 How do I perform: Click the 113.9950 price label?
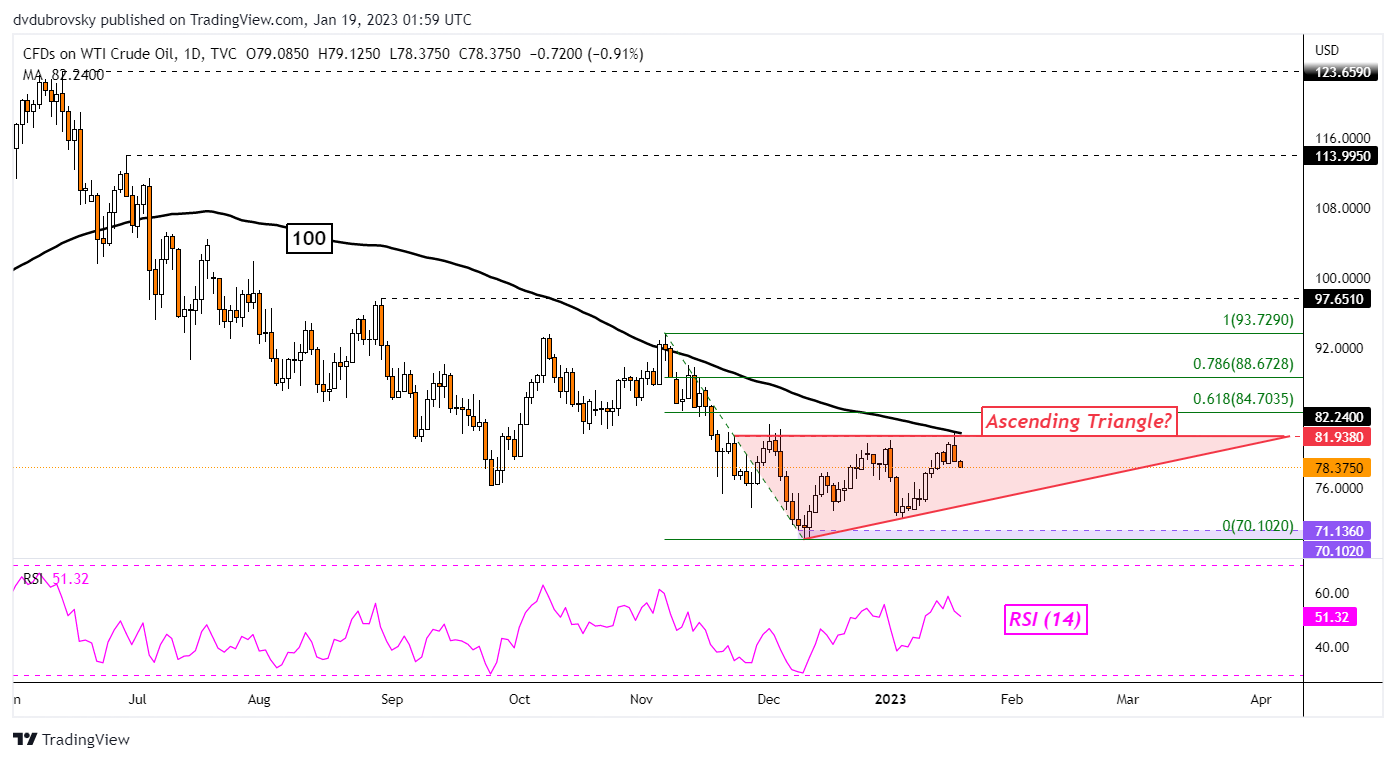1343,155
